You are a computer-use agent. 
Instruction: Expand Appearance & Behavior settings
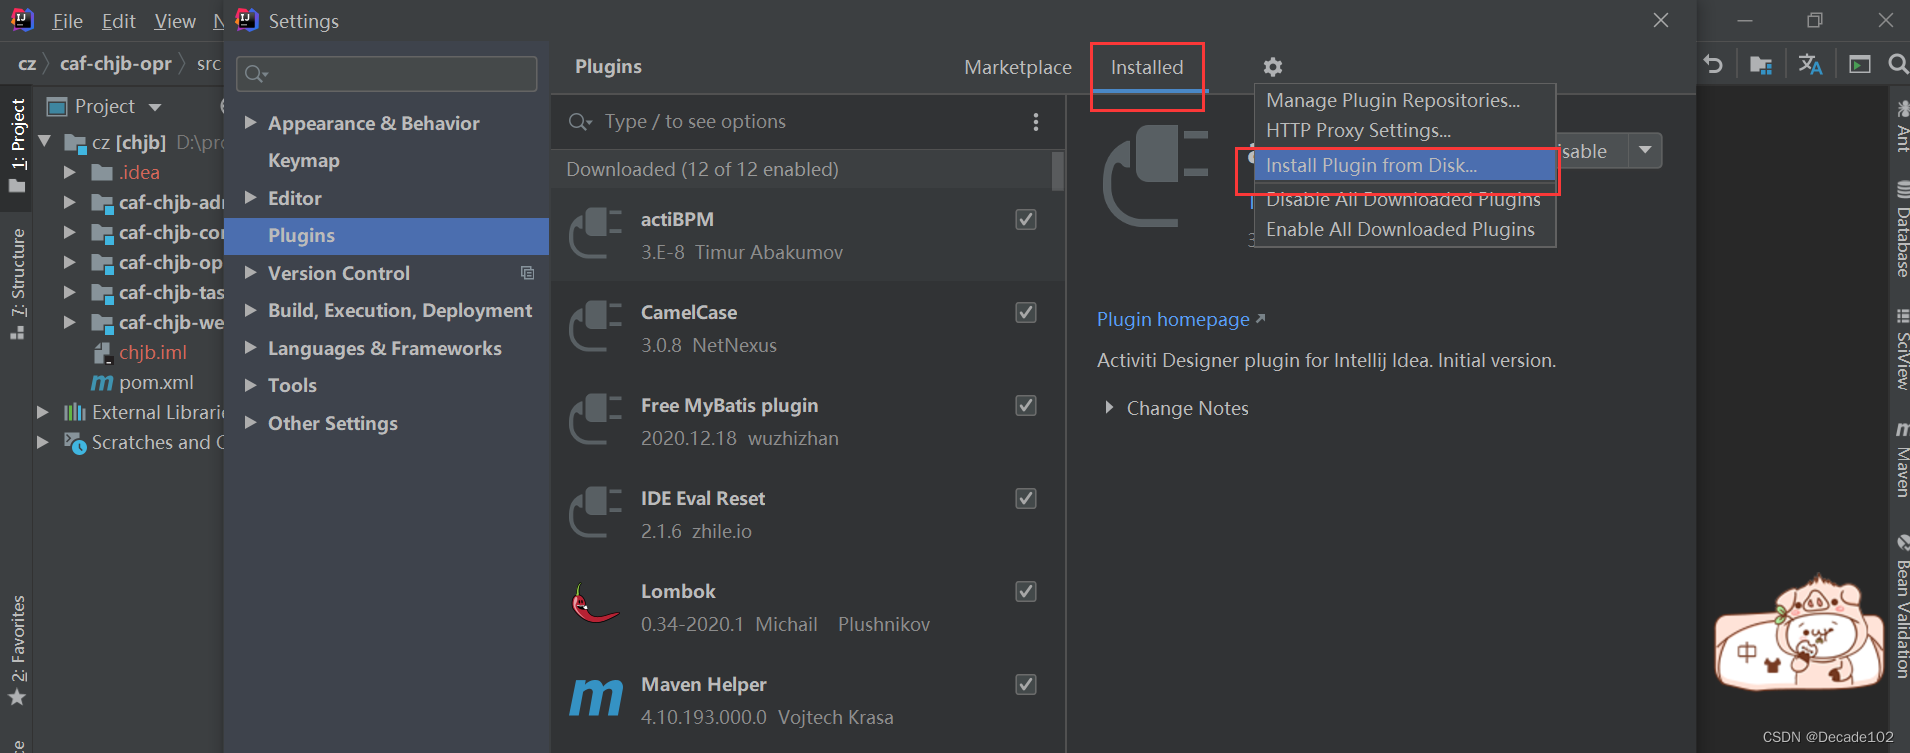pos(251,123)
